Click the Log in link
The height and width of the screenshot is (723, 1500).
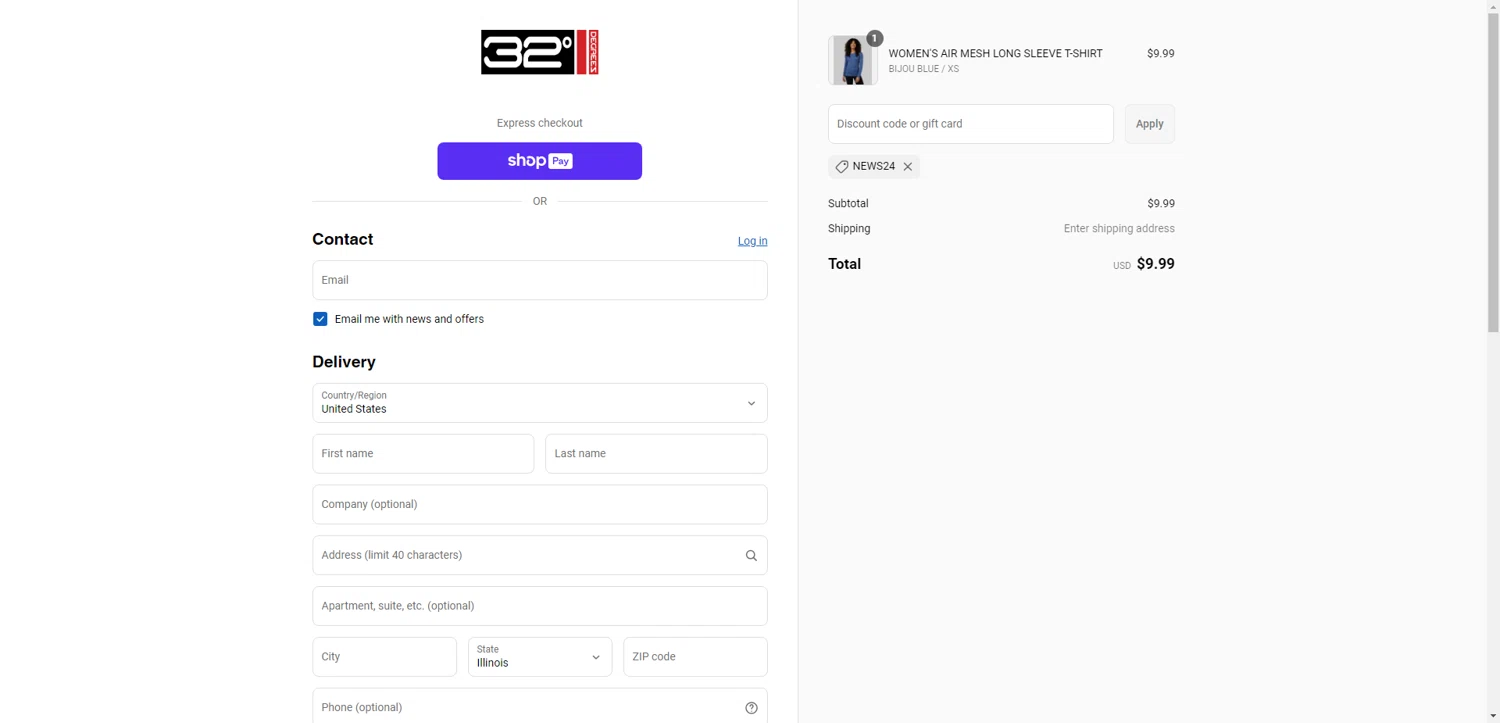pos(752,241)
